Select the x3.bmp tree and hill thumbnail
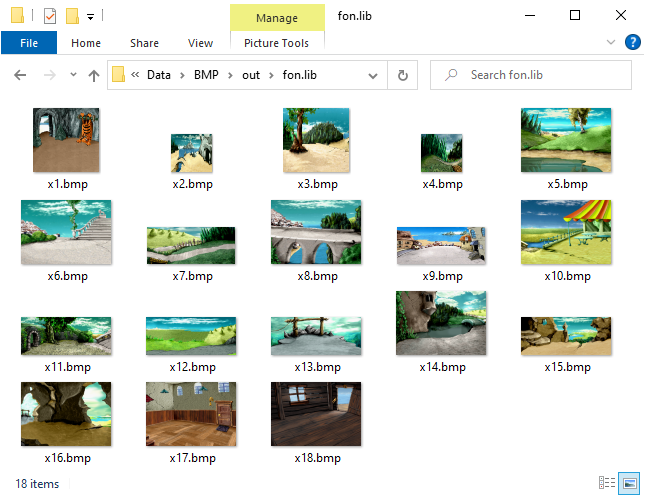The image size is (645, 496). pyautogui.click(x=316, y=140)
